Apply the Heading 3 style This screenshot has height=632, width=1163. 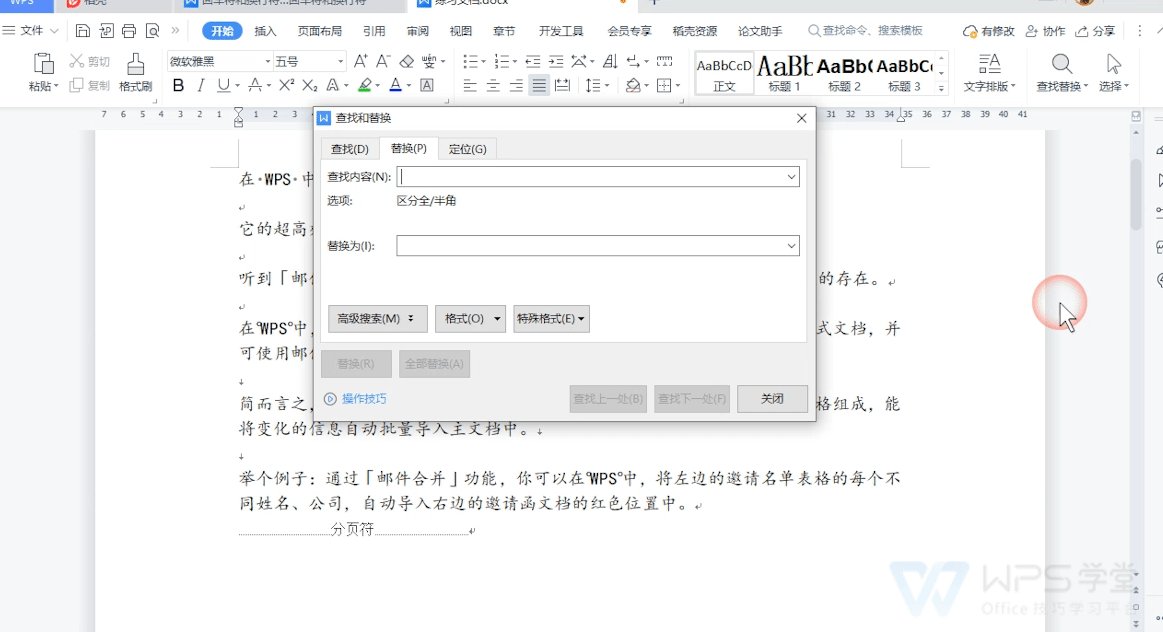pos(904,73)
